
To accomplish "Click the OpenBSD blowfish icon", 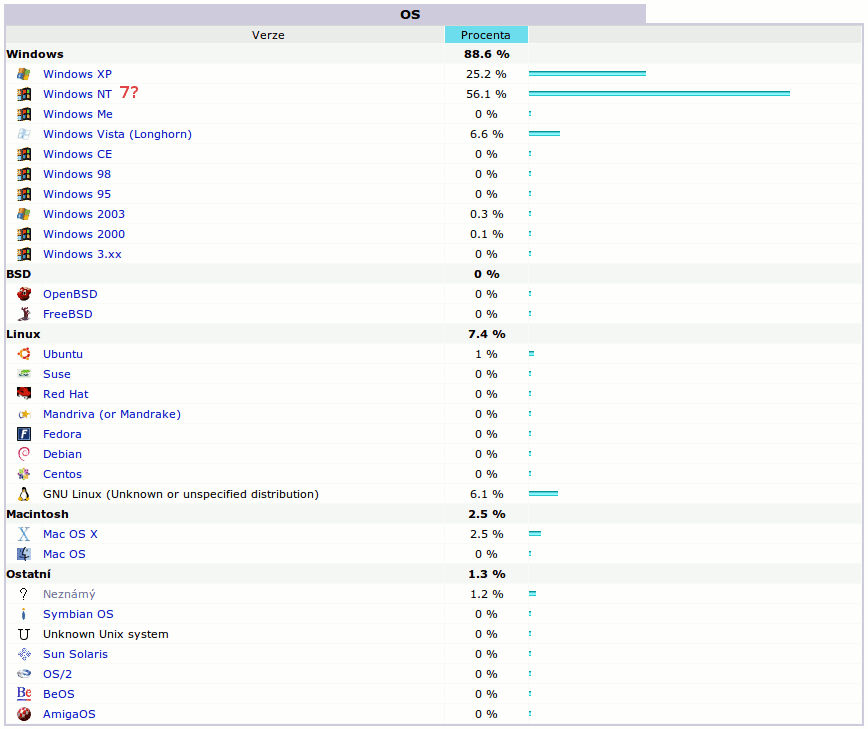I will [x=24, y=294].
